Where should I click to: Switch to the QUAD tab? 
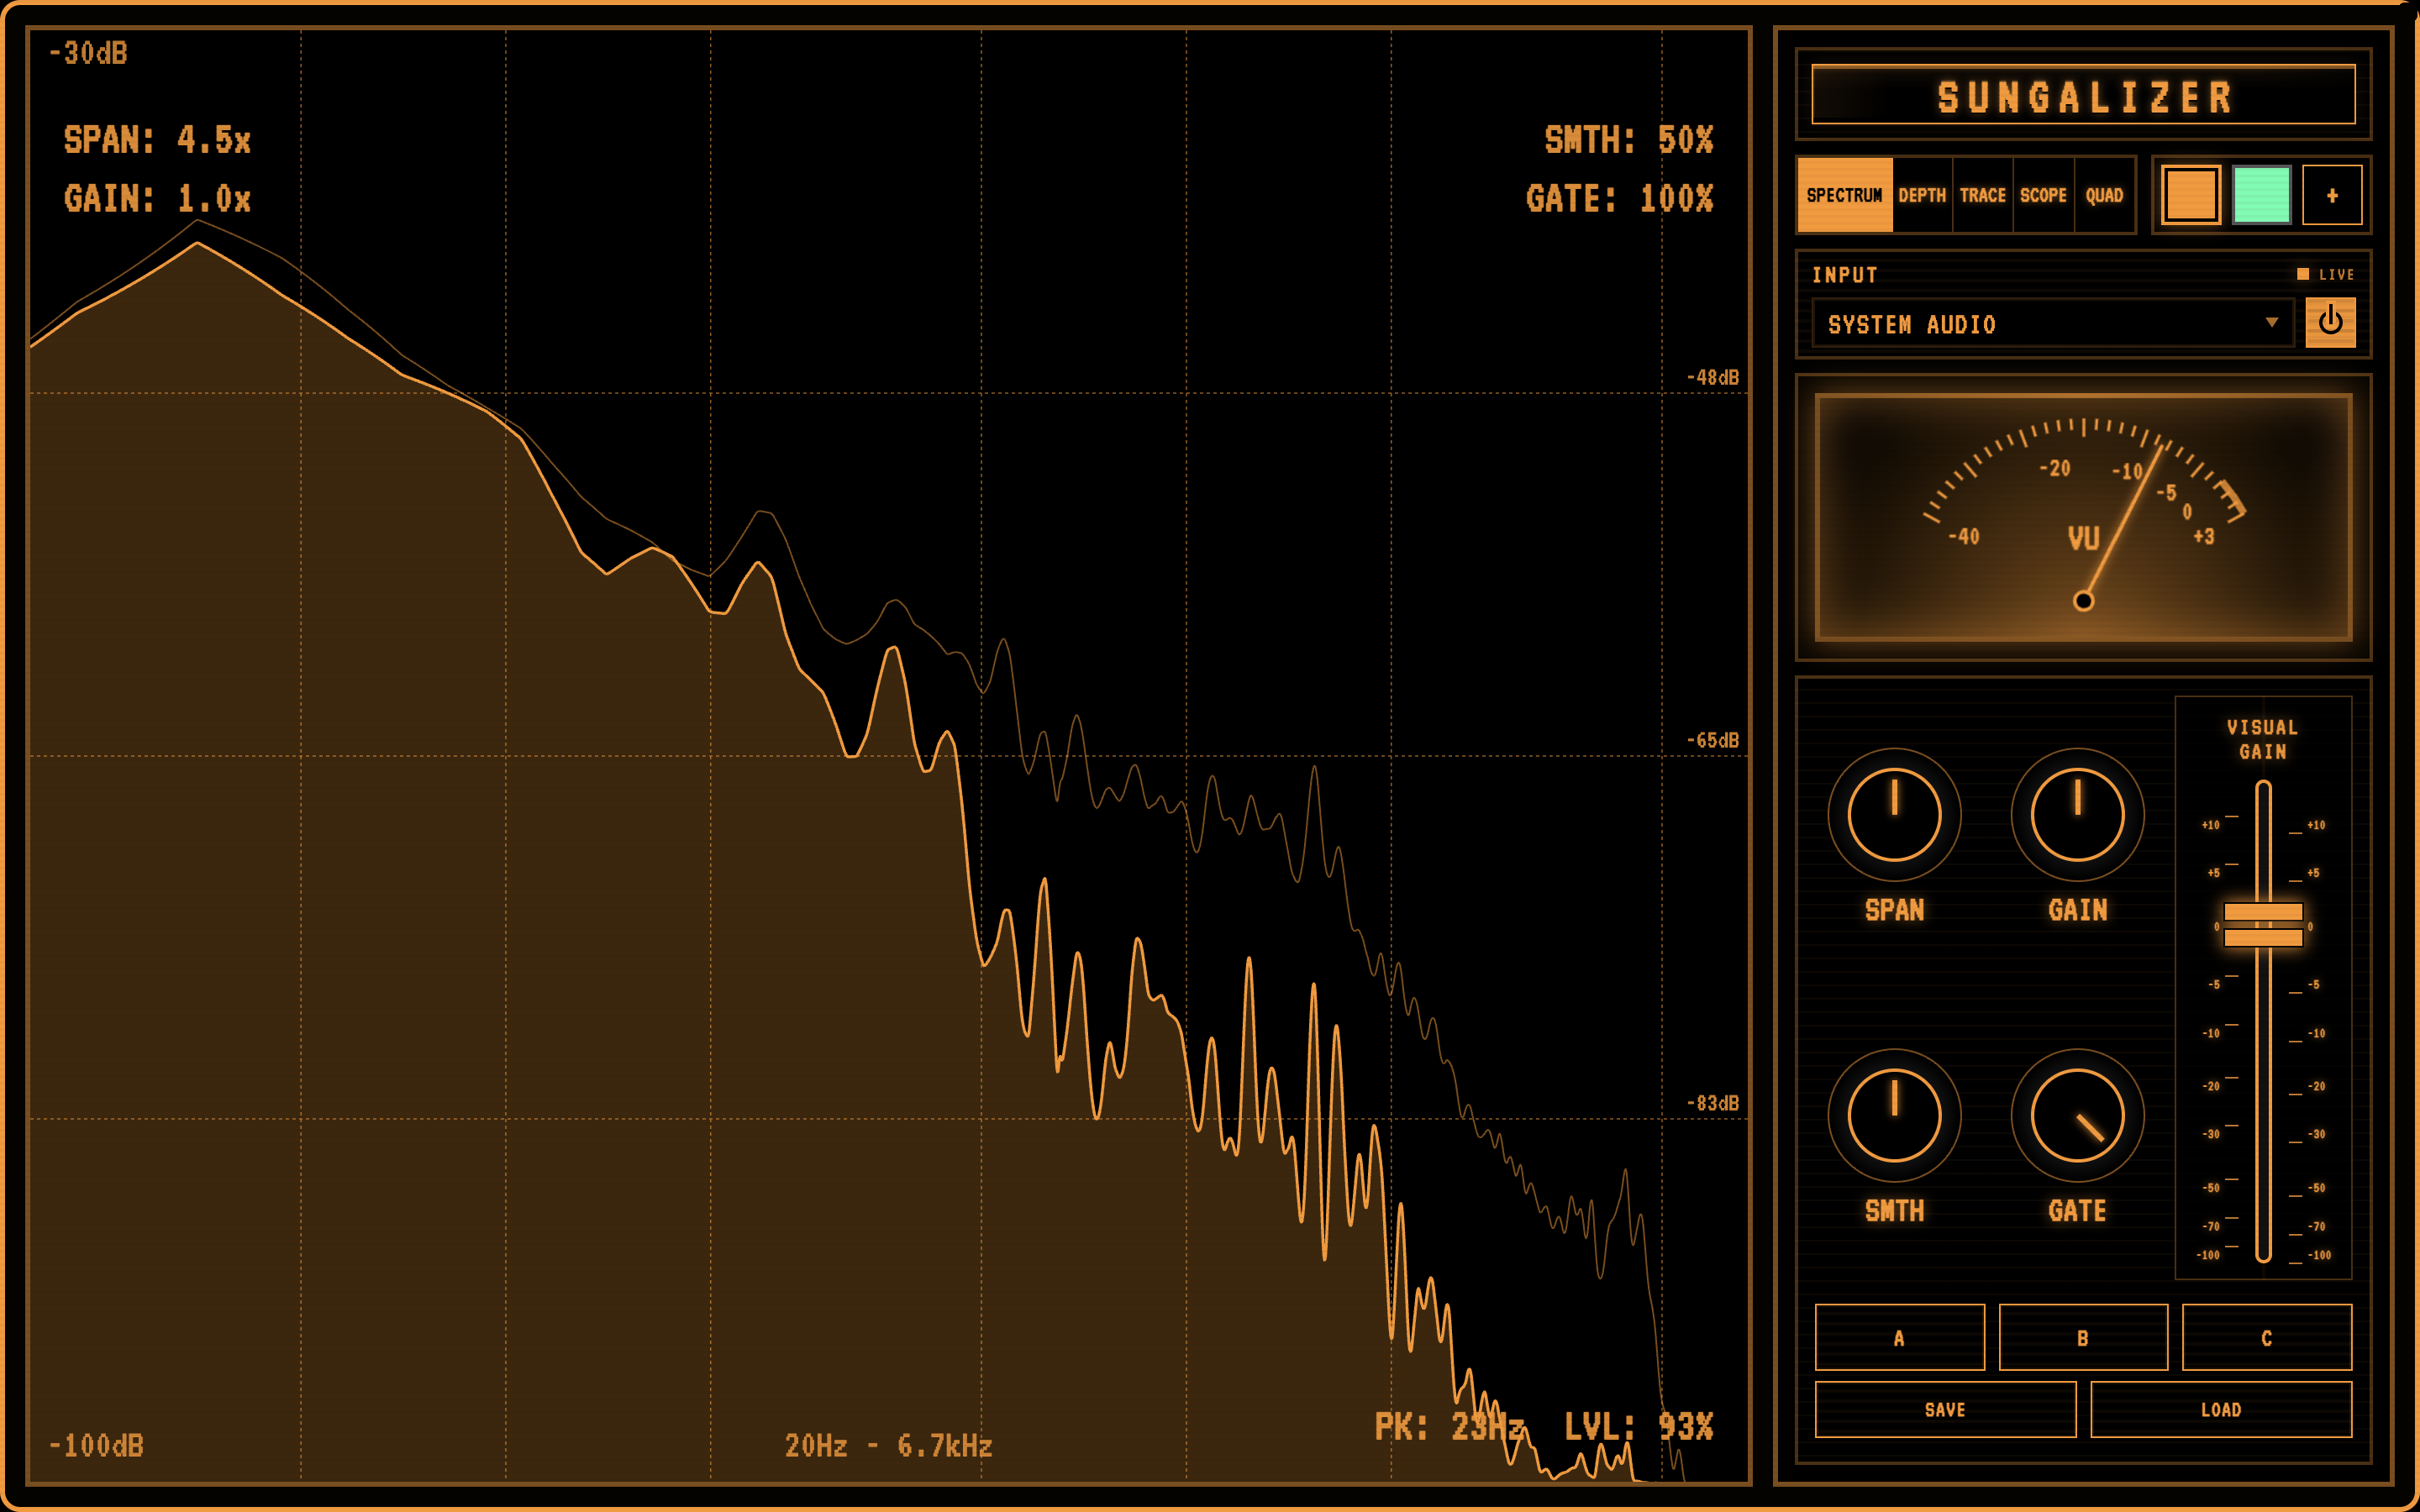pyautogui.click(x=2104, y=195)
